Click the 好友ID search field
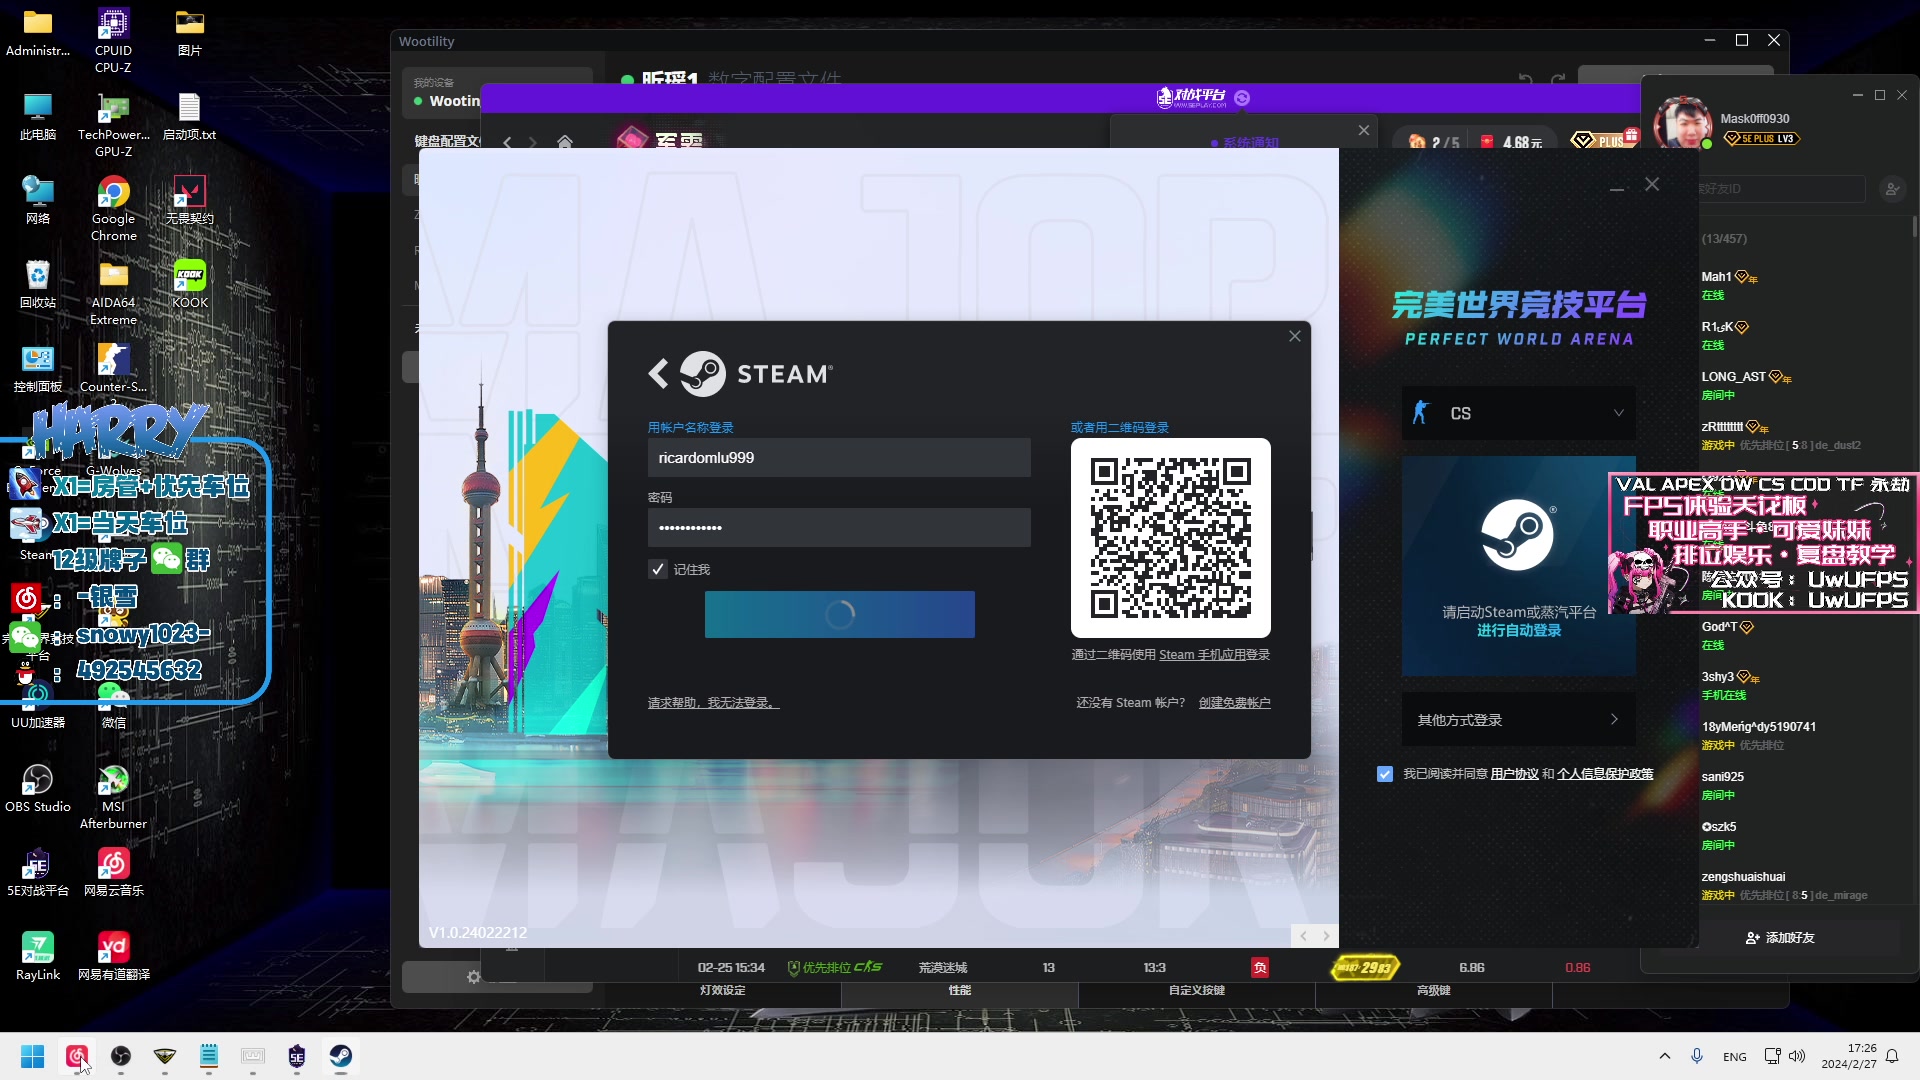 pyautogui.click(x=1782, y=188)
